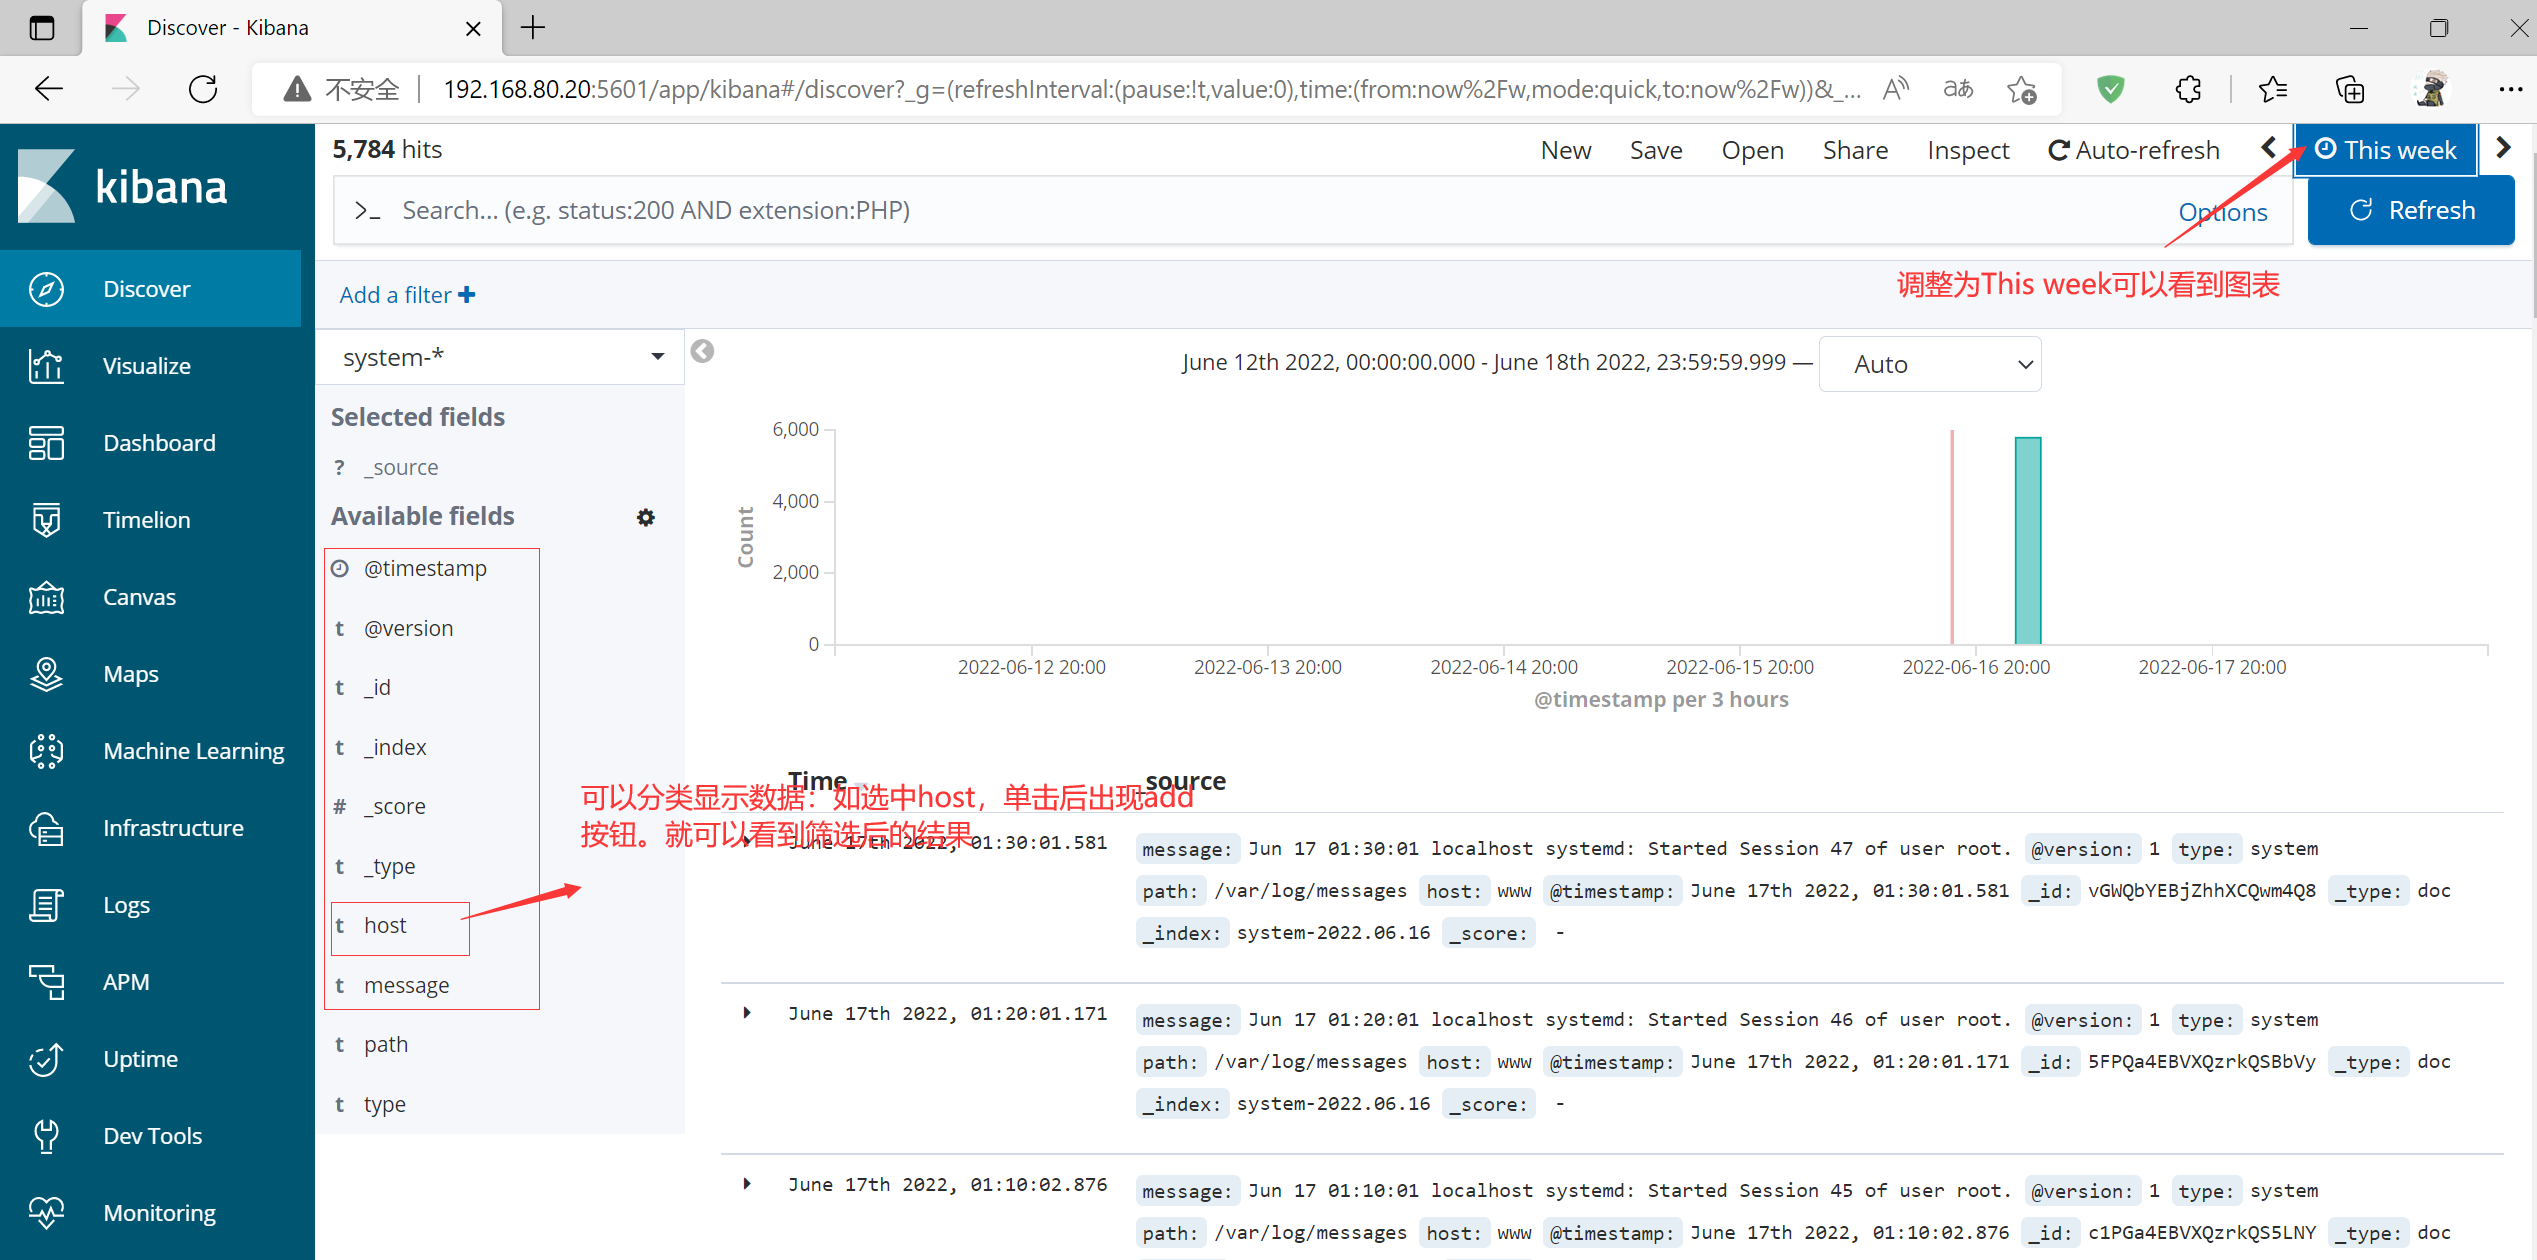Open the Infrastructure icon
2537x1260 pixels.
pos(46,828)
